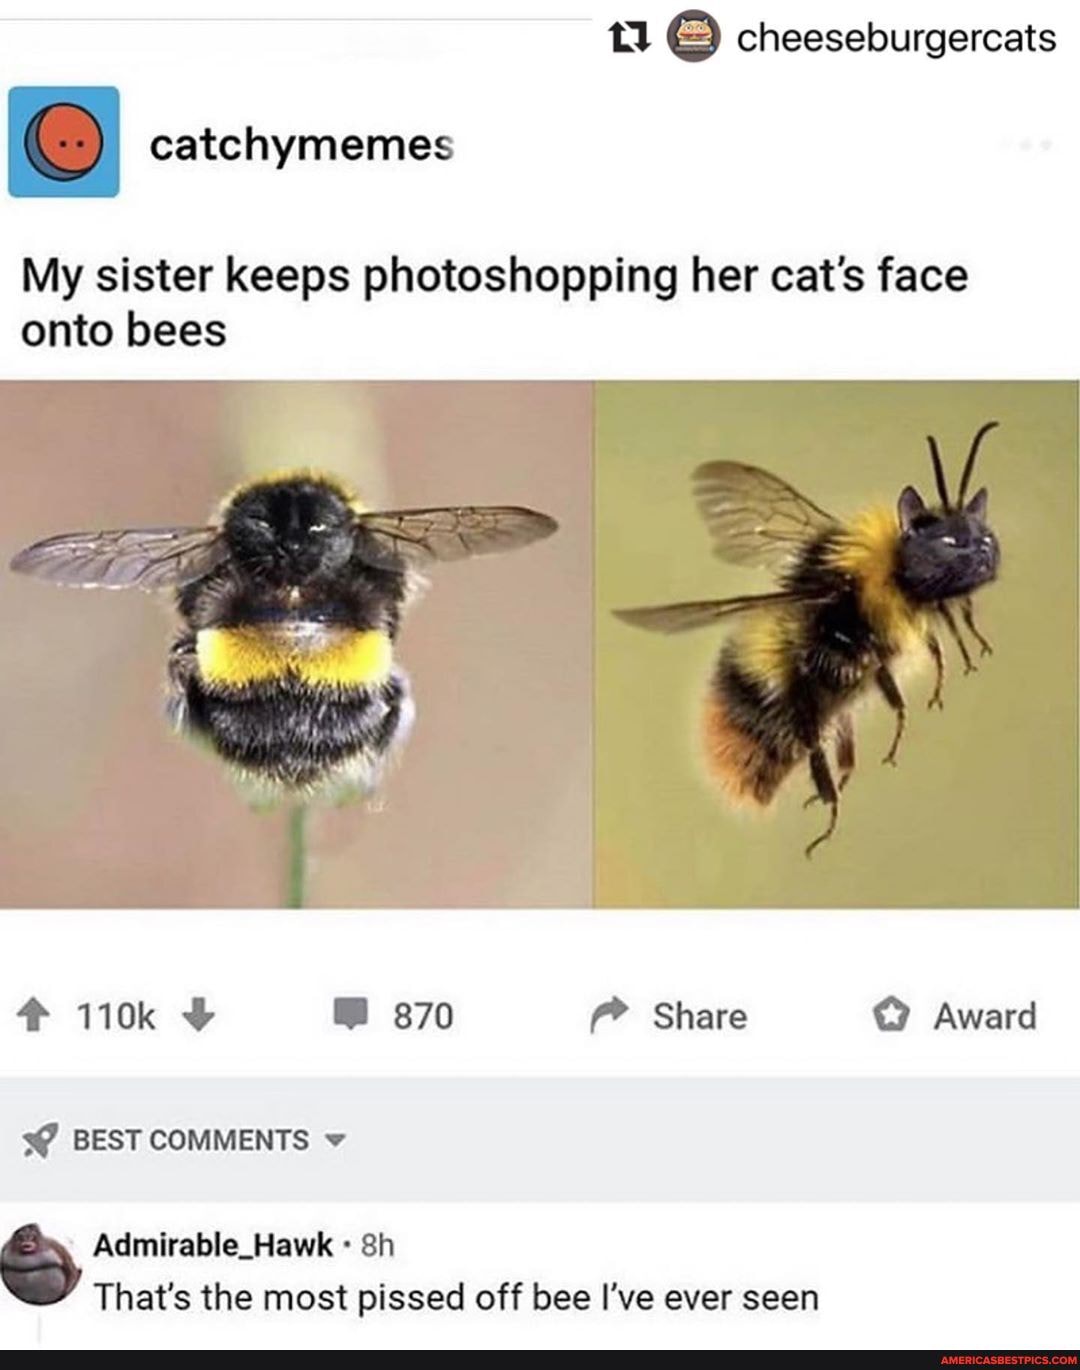The height and width of the screenshot is (1370, 1080).
Task: Click the repost arrows icon
Action: coord(631,37)
